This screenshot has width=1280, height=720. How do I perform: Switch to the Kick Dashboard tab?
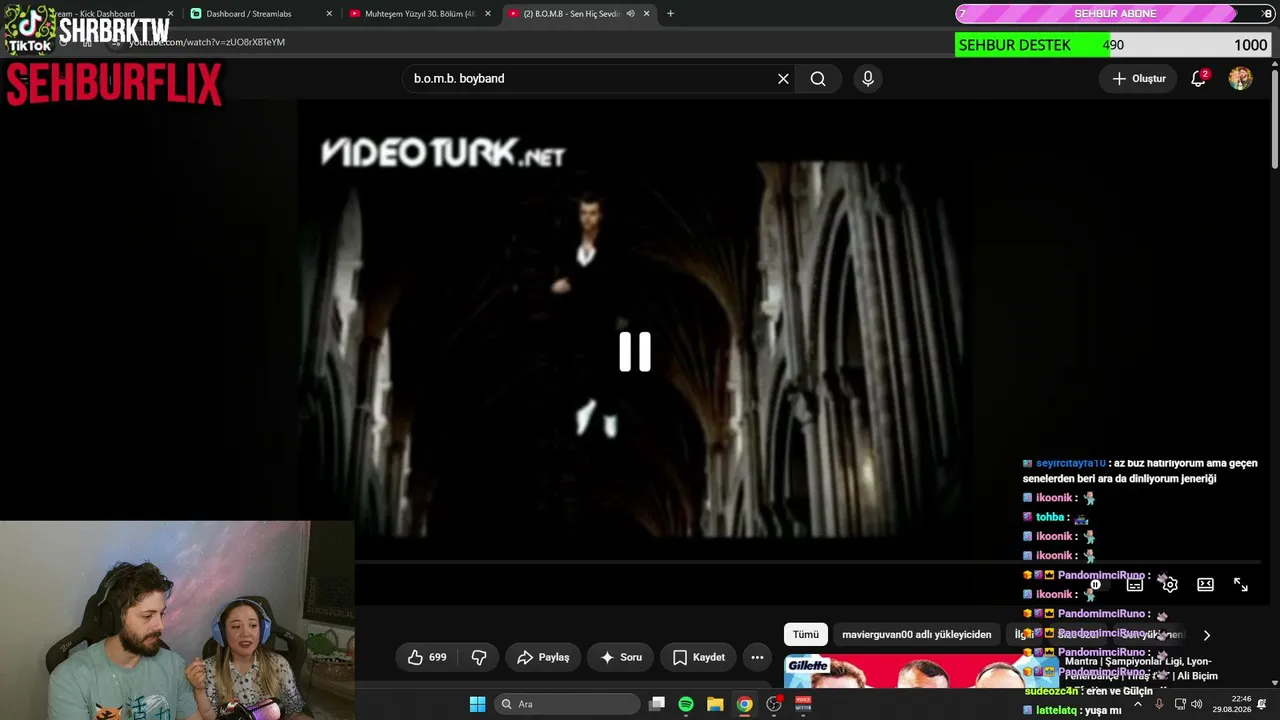pos(95,14)
